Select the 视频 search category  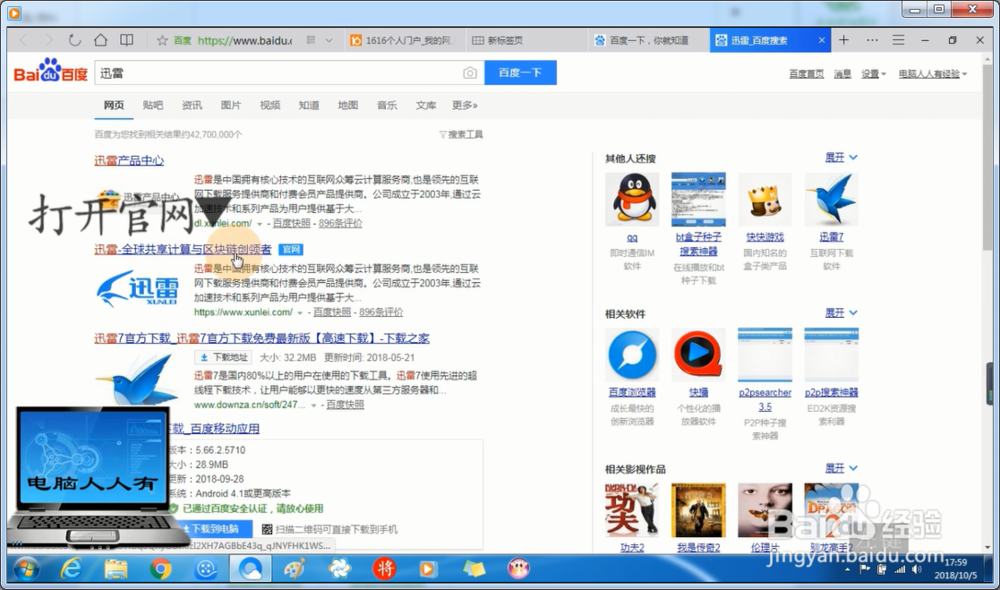[270, 105]
